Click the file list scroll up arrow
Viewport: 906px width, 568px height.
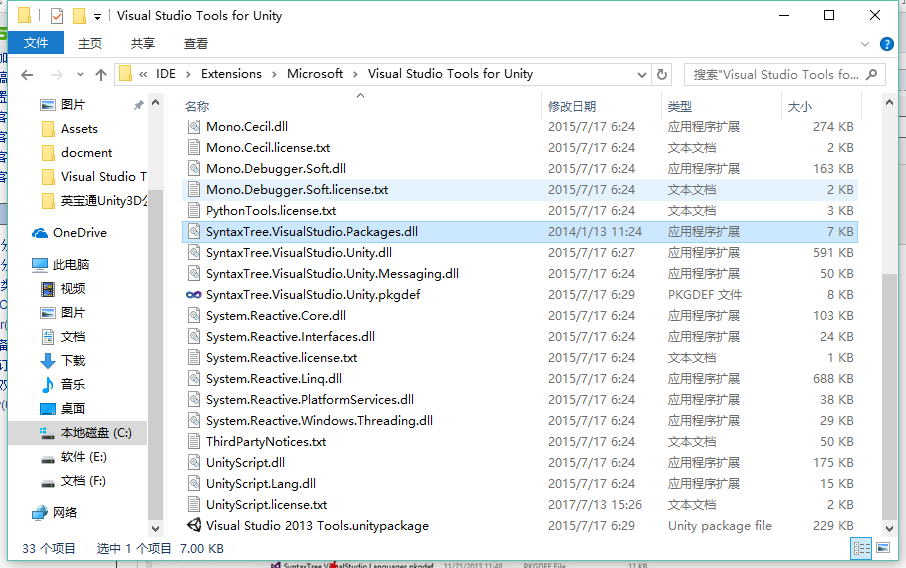[x=889, y=102]
